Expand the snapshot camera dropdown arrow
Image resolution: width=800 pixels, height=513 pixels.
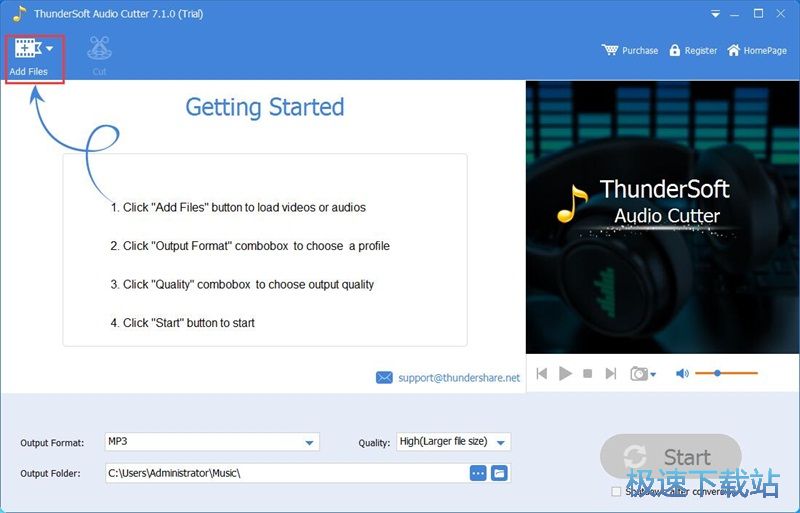coord(653,375)
